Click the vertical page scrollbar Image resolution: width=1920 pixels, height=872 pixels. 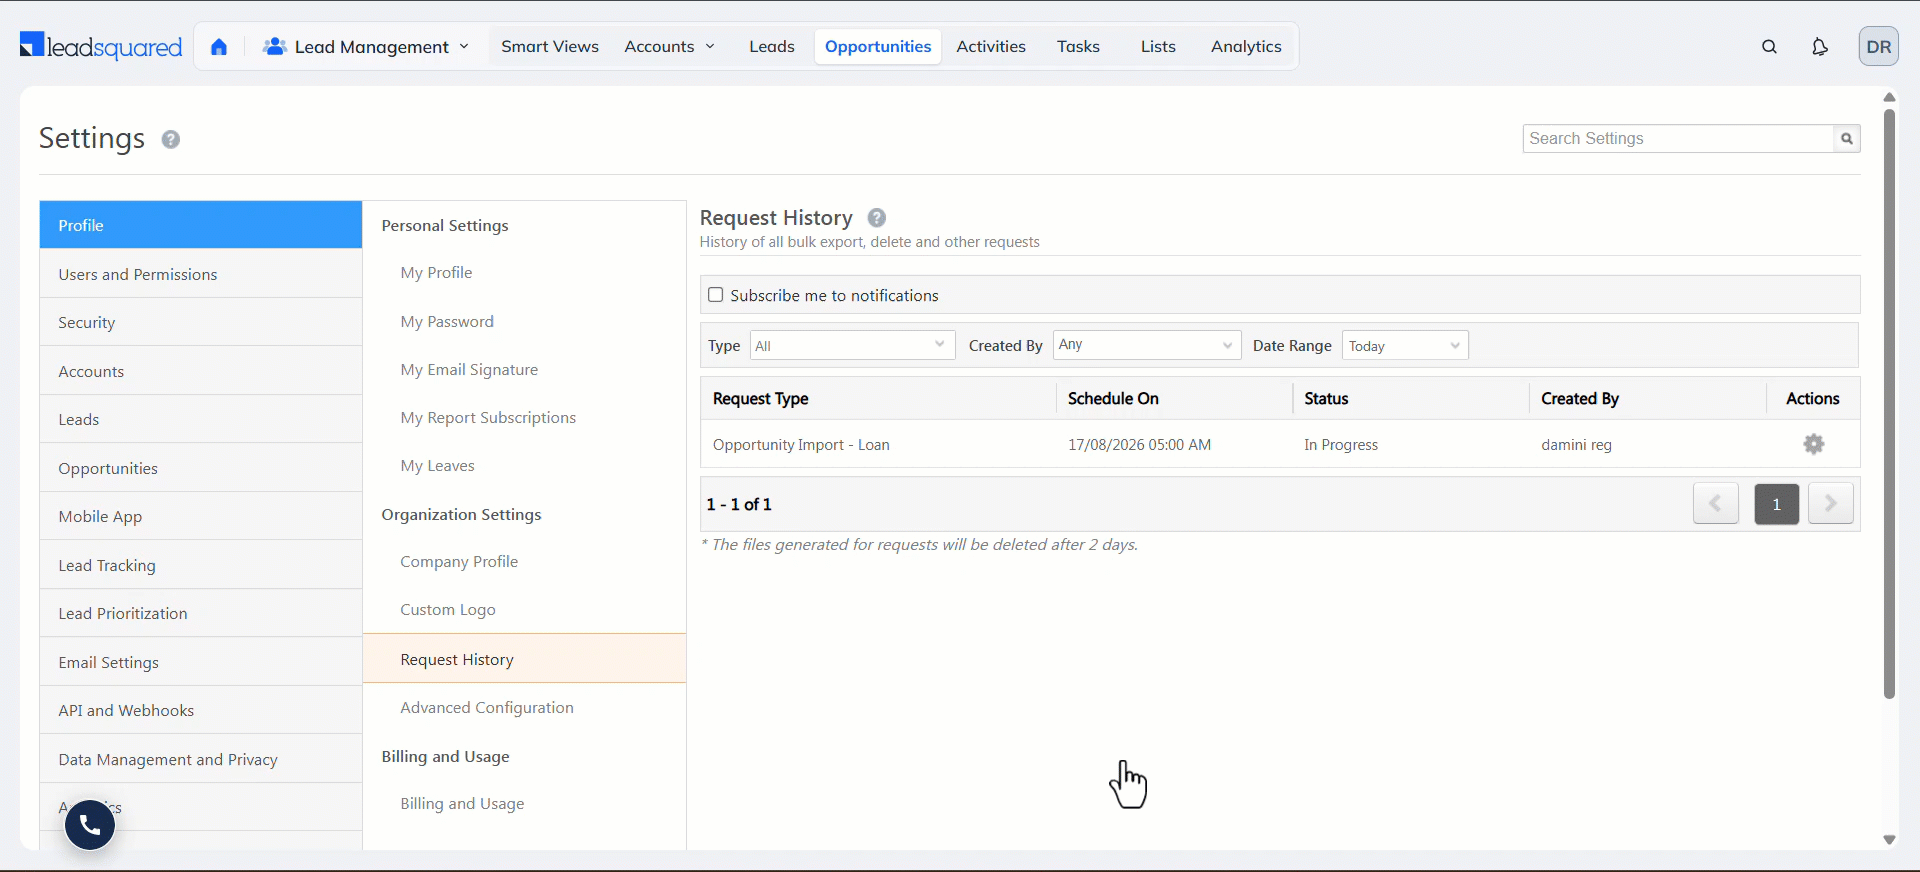click(1889, 404)
